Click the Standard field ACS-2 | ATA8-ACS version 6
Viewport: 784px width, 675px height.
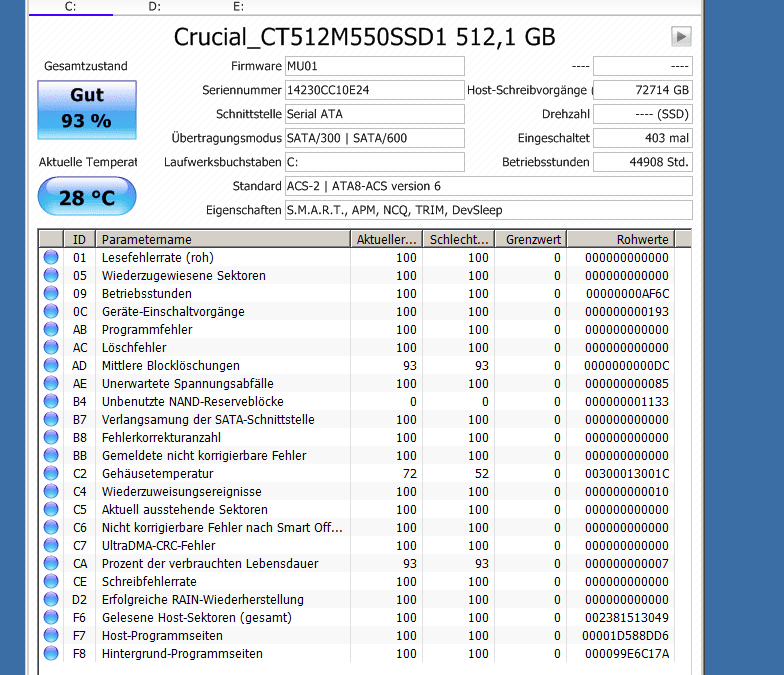488,186
